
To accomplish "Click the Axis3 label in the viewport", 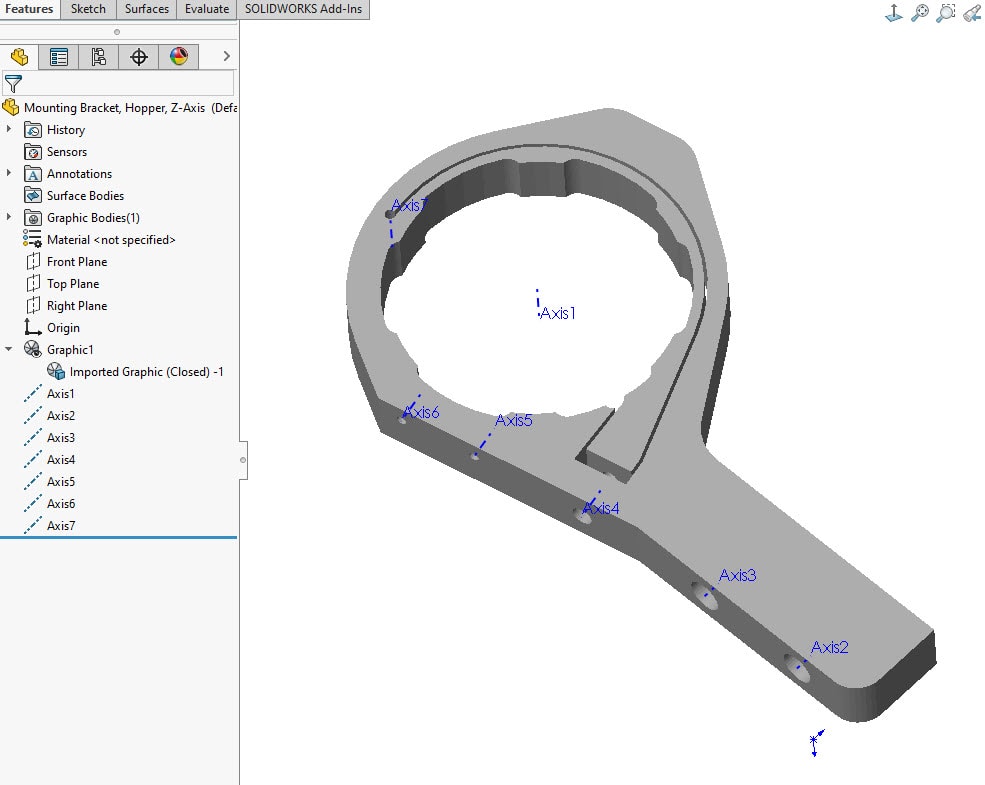I will [737, 575].
